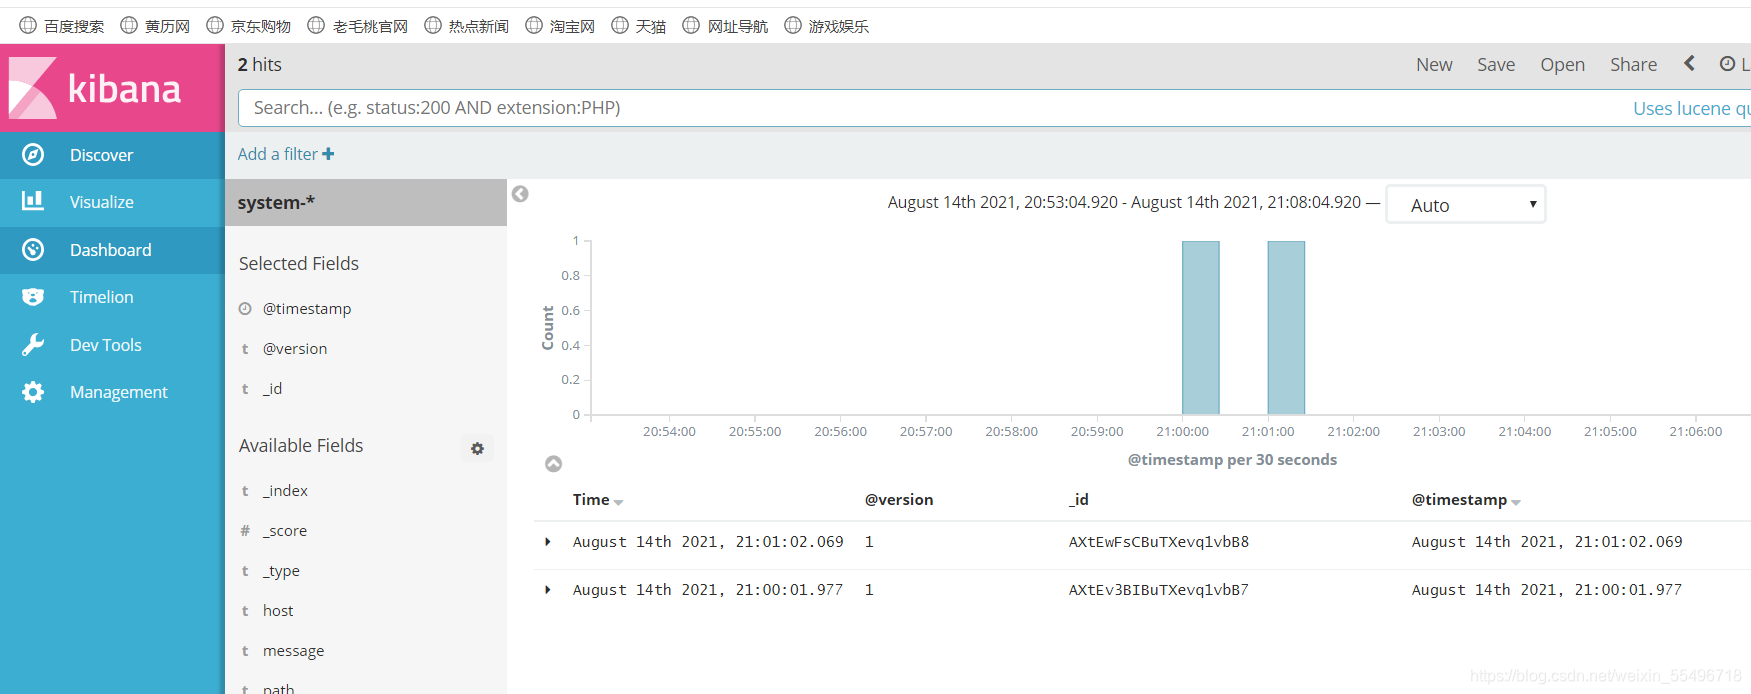Open Dev Tools wrench icon
The width and height of the screenshot is (1751, 694).
pyautogui.click(x=33, y=345)
